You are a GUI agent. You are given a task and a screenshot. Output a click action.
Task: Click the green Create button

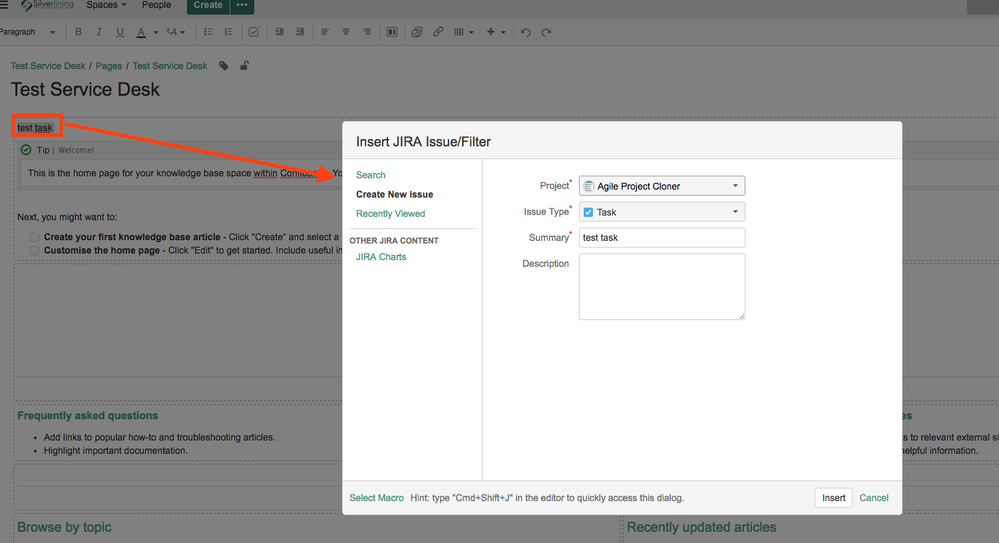pos(208,6)
